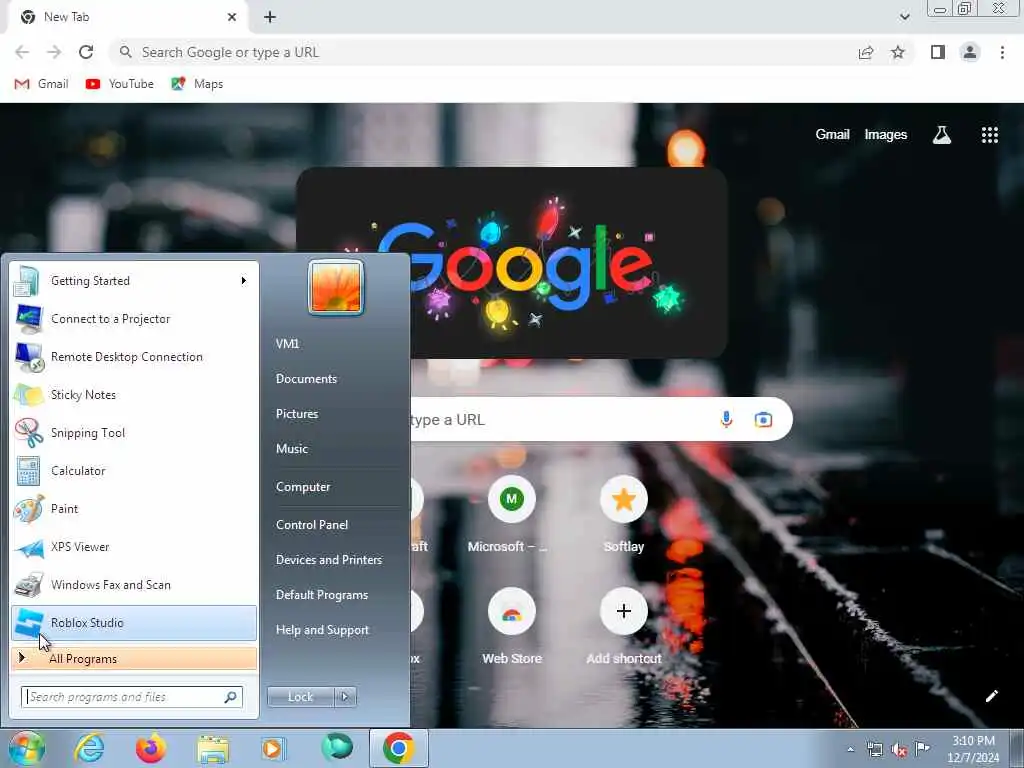Select Connect to a Projector

(134, 319)
